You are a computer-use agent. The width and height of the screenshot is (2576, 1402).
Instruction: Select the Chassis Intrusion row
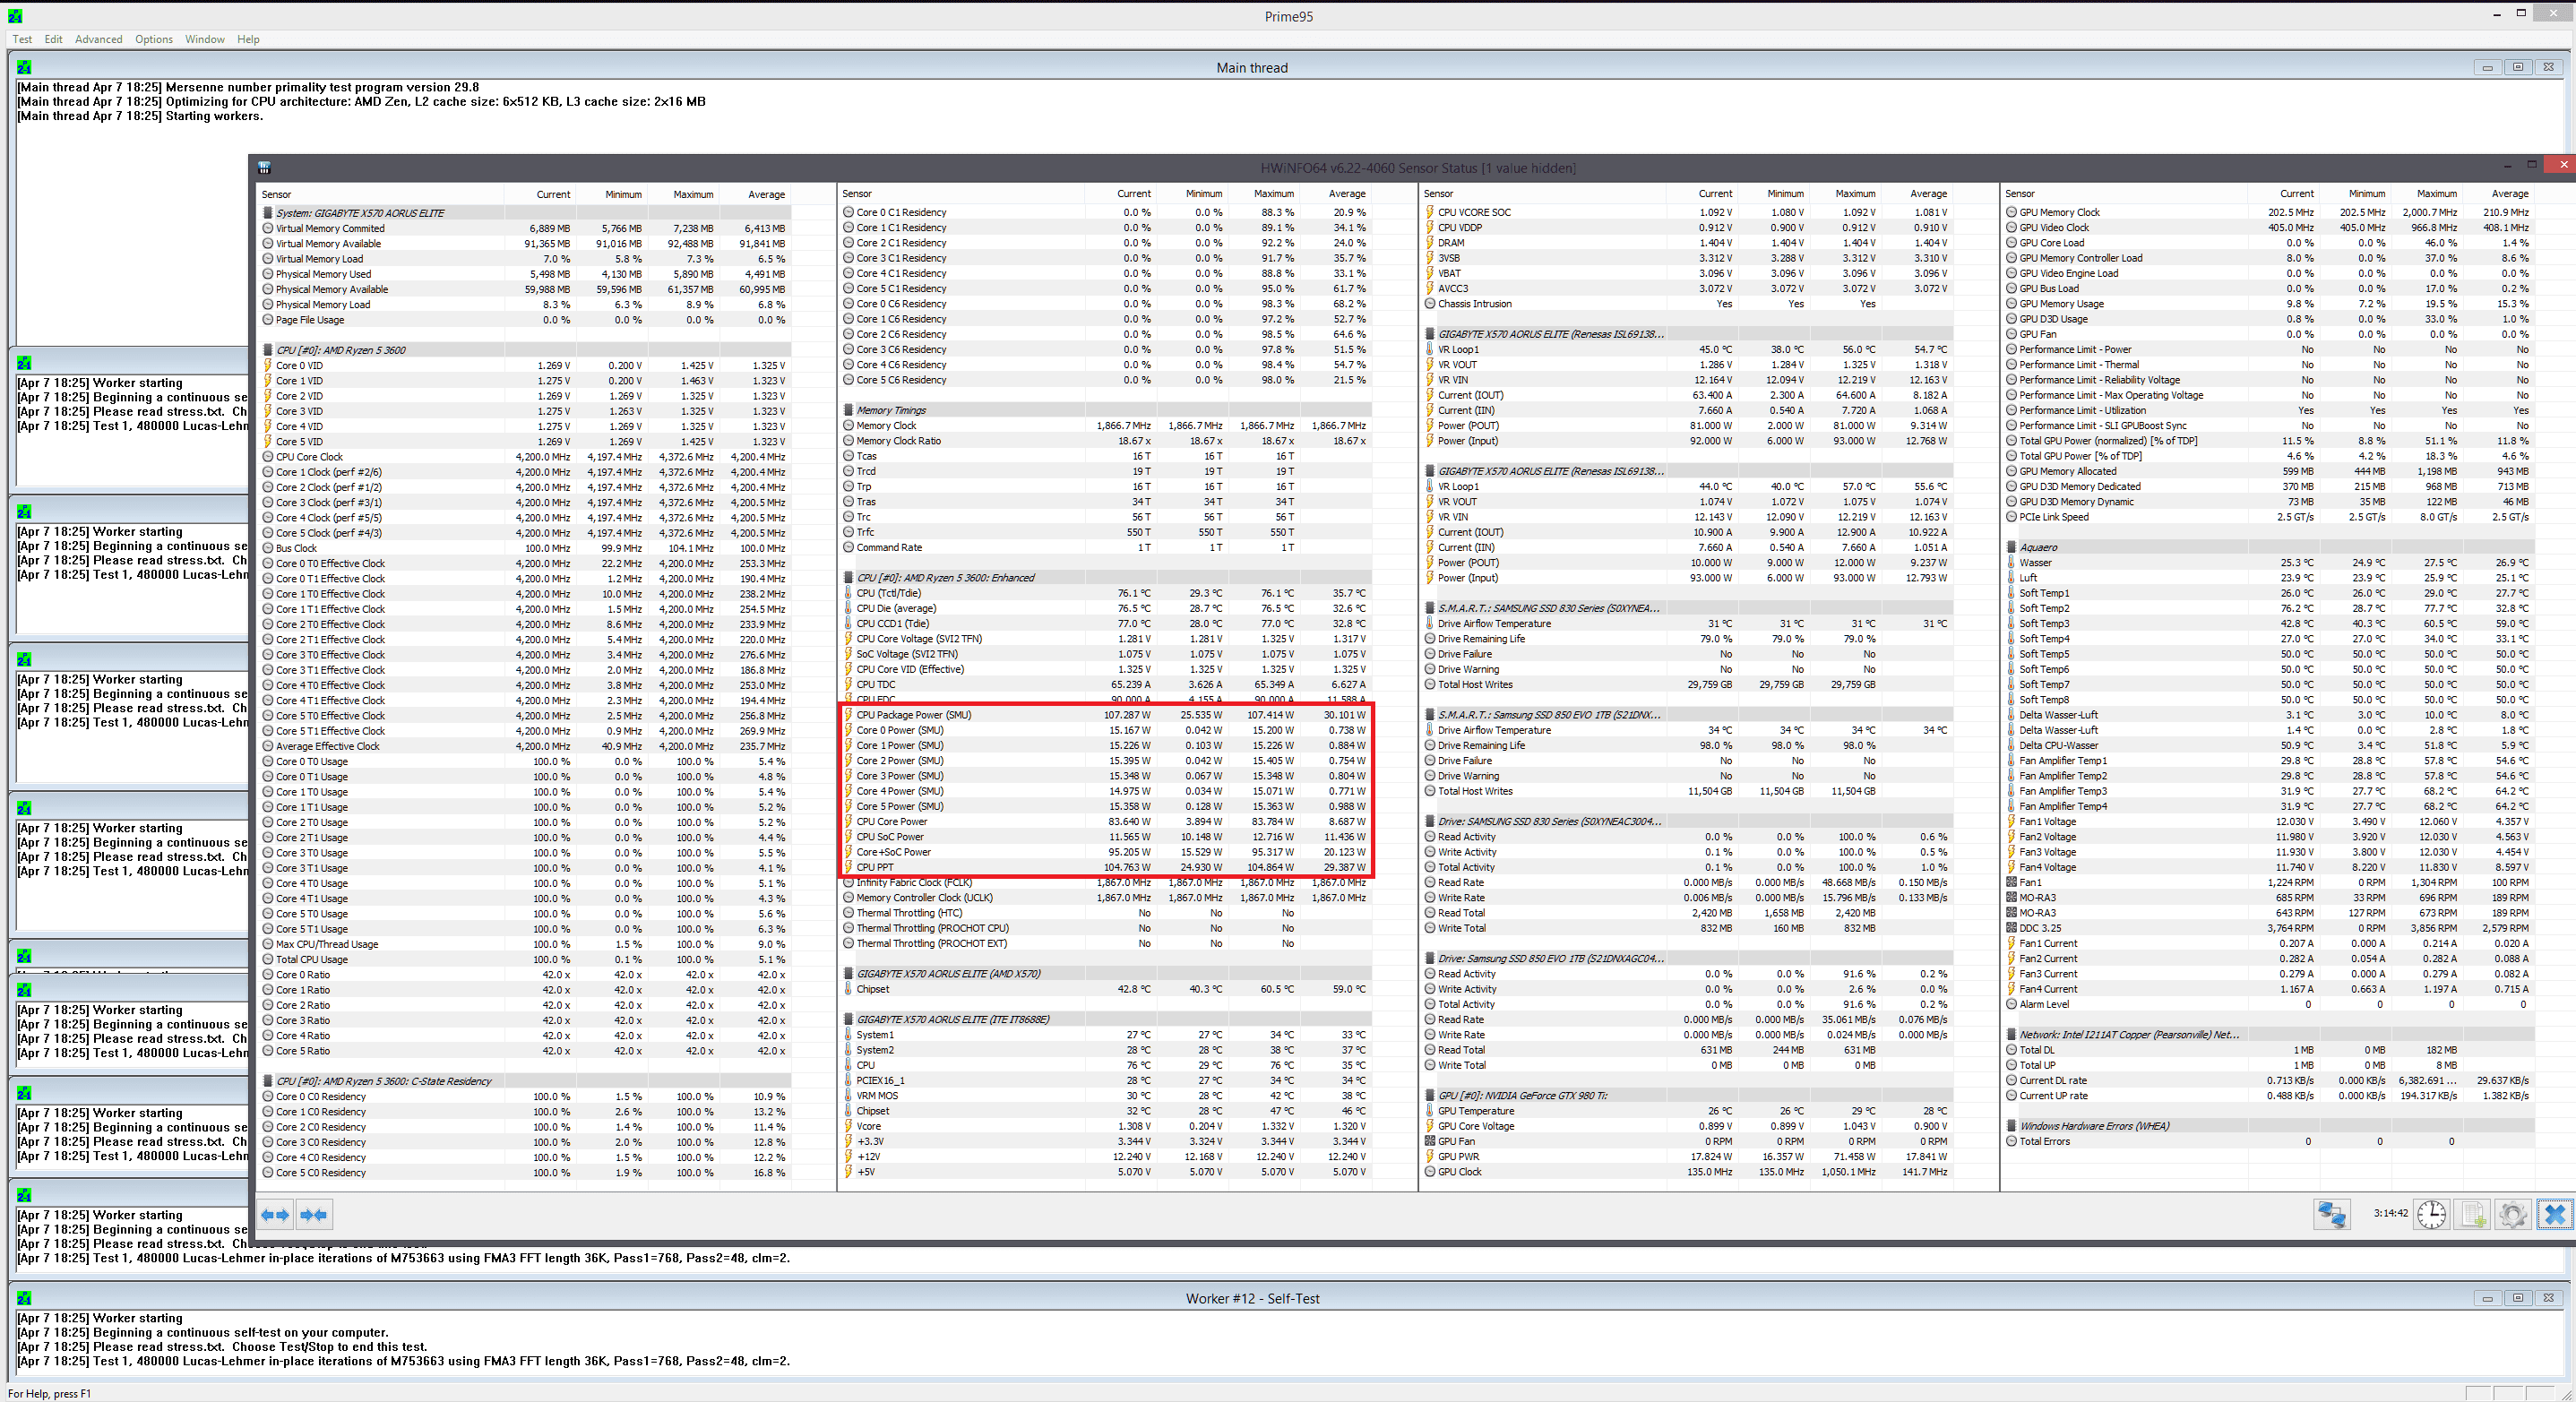click(1687, 304)
